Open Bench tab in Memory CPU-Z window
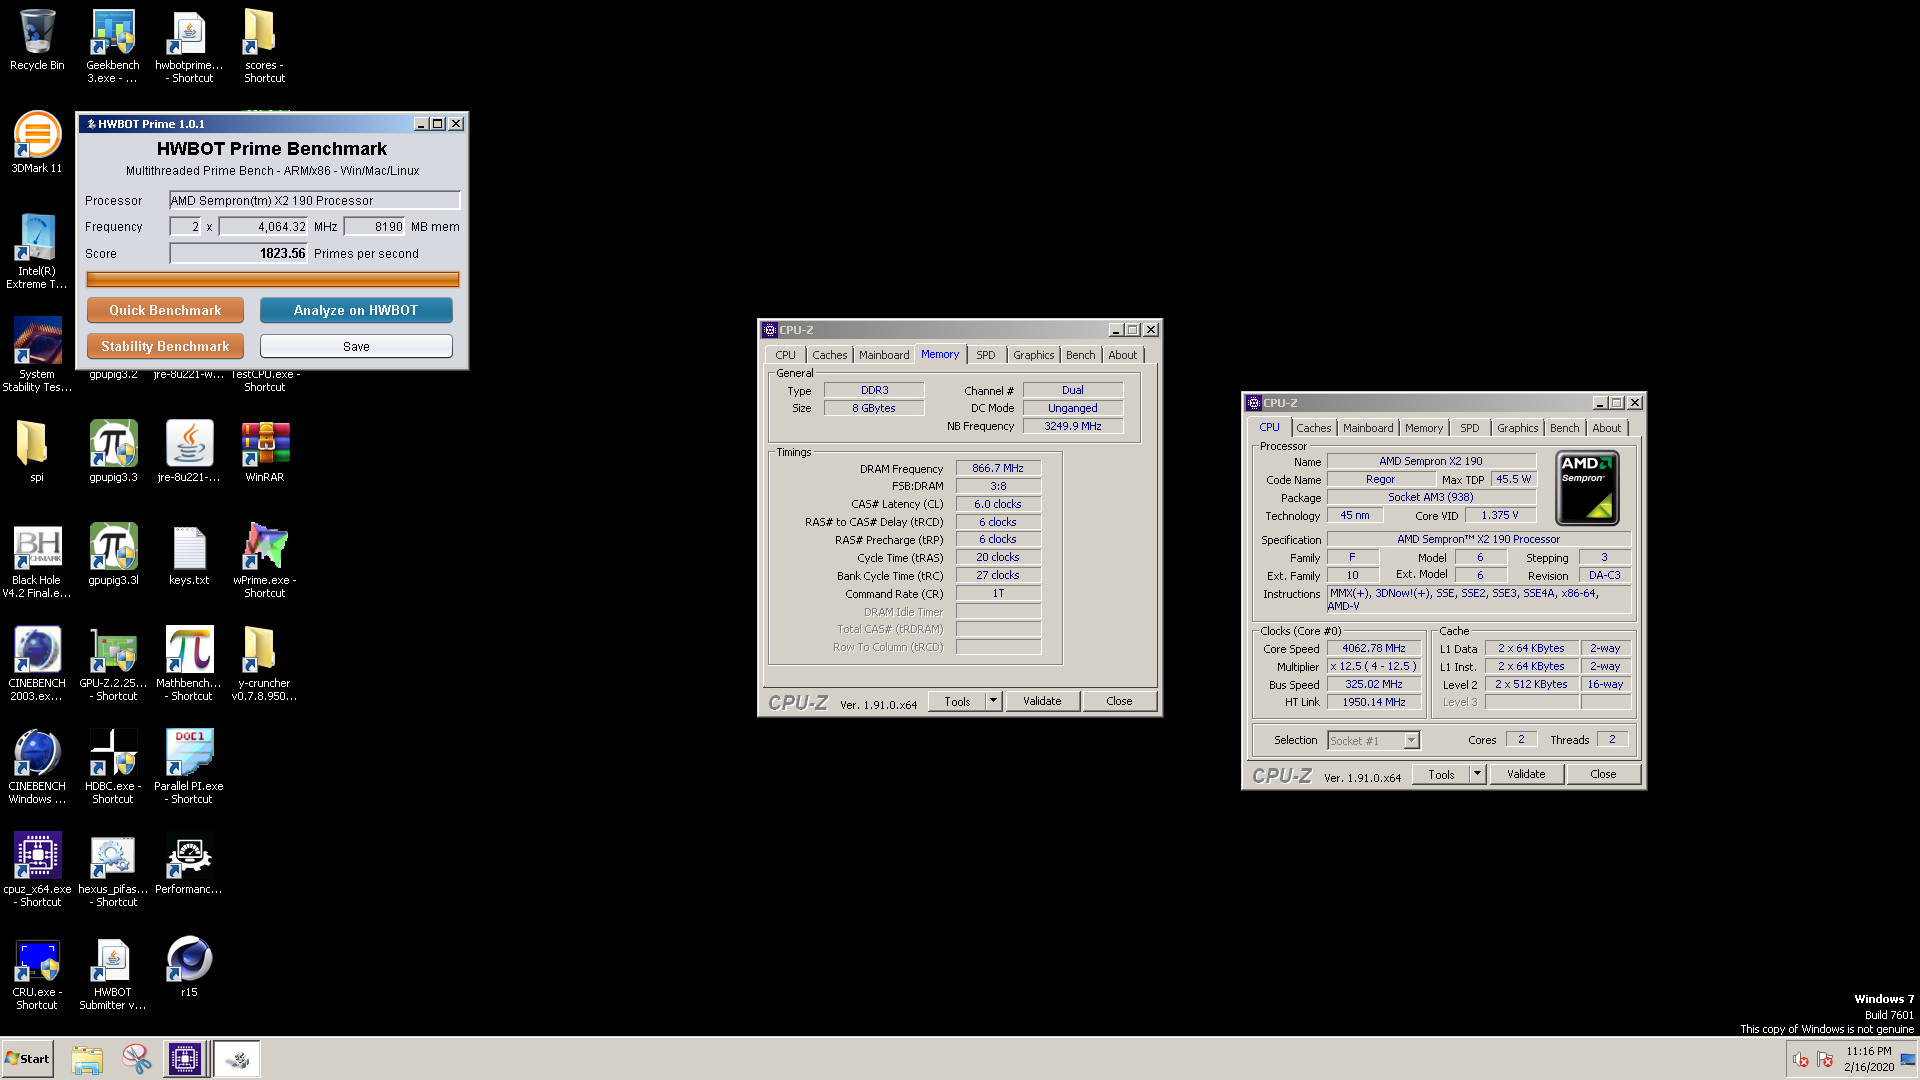 click(x=1080, y=355)
